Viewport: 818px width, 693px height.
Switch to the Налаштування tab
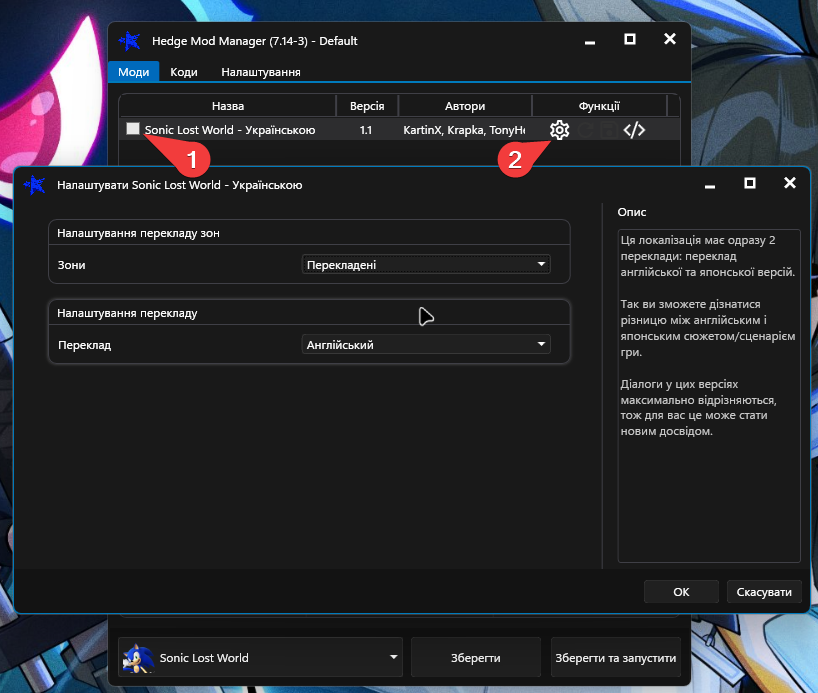coord(261,72)
